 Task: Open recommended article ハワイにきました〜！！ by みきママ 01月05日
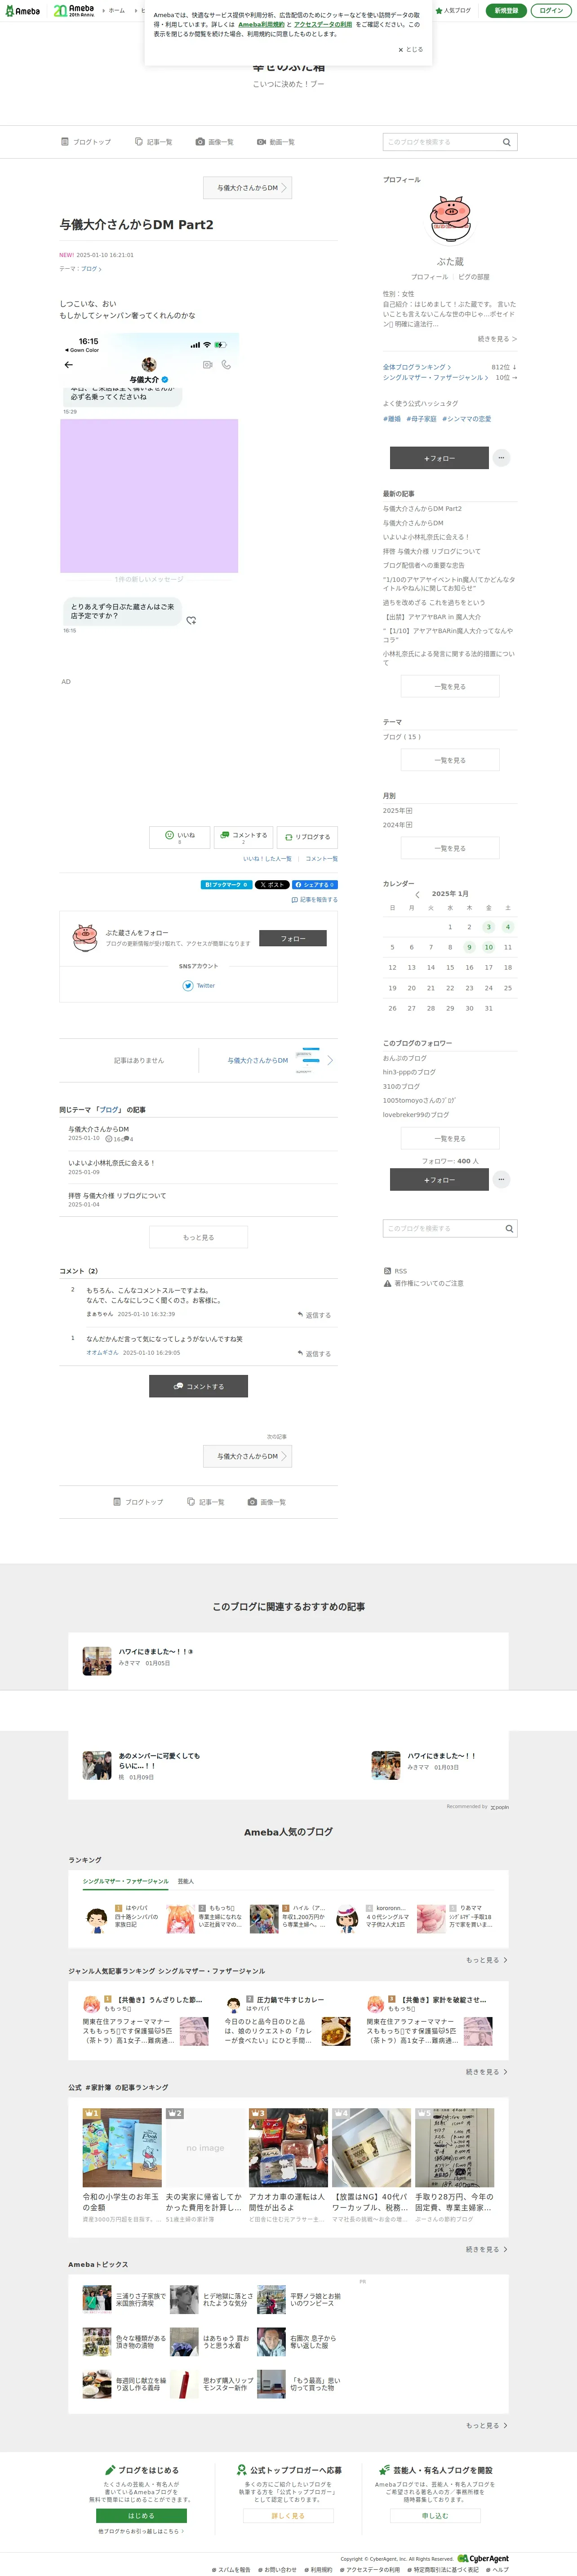click(x=155, y=1653)
